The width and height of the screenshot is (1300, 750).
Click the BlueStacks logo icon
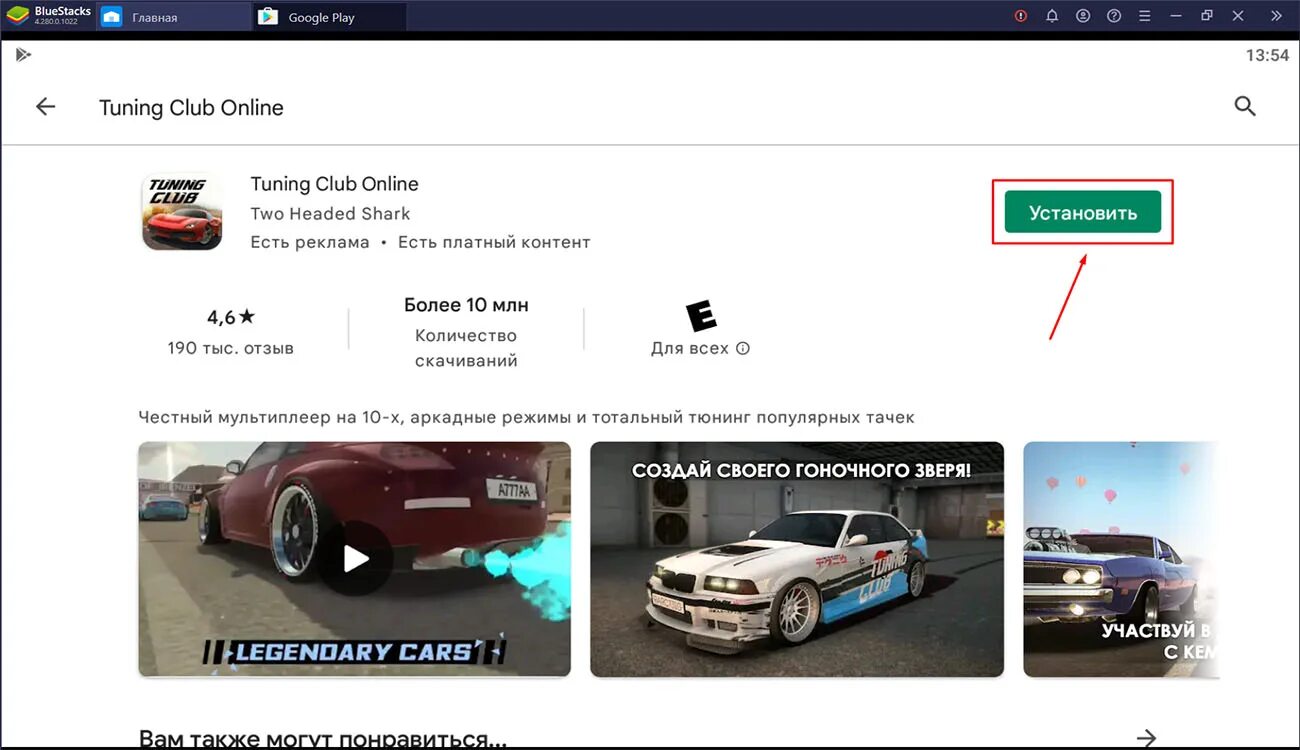(17, 16)
